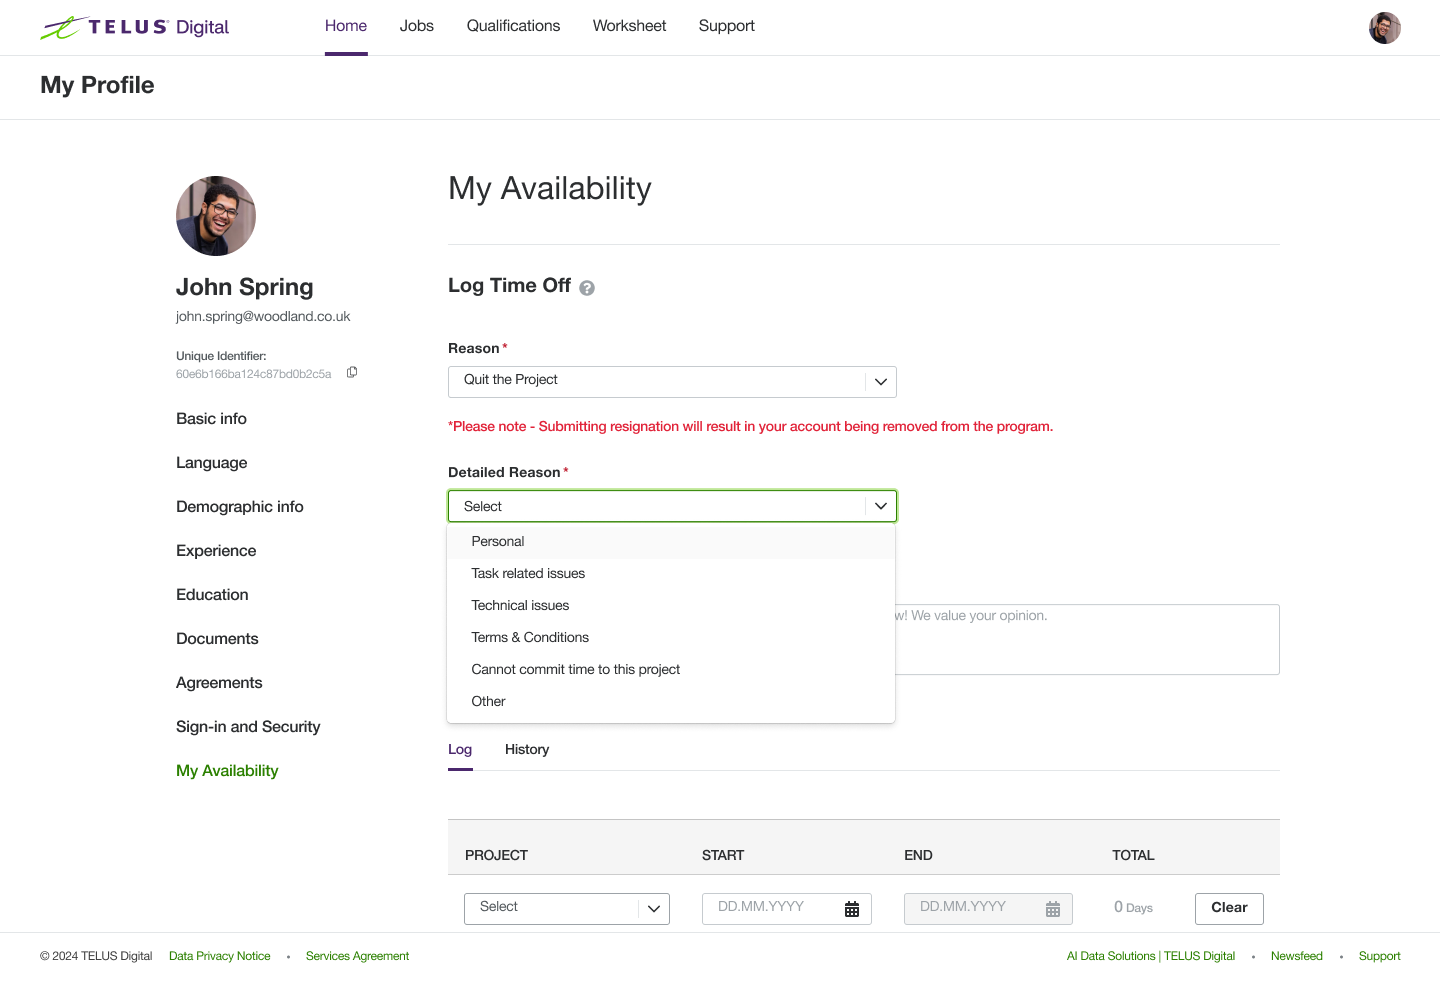Image resolution: width=1440 pixels, height=982 pixels.
Task: Open the Worksheet page
Action: click(629, 26)
